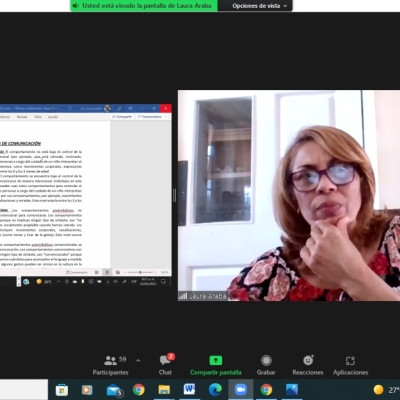This screenshot has height=400, width=400.
Task: Open the Mail app in taskbar
Action: click(x=114, y=389)
